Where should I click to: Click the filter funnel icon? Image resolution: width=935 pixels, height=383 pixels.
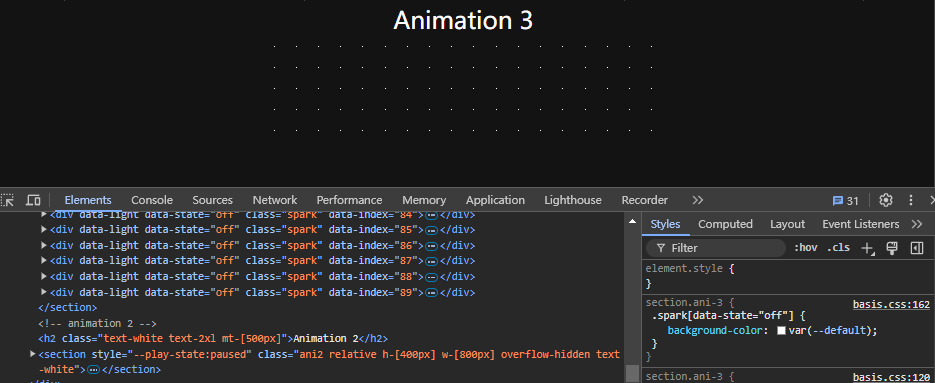[661, 248]
